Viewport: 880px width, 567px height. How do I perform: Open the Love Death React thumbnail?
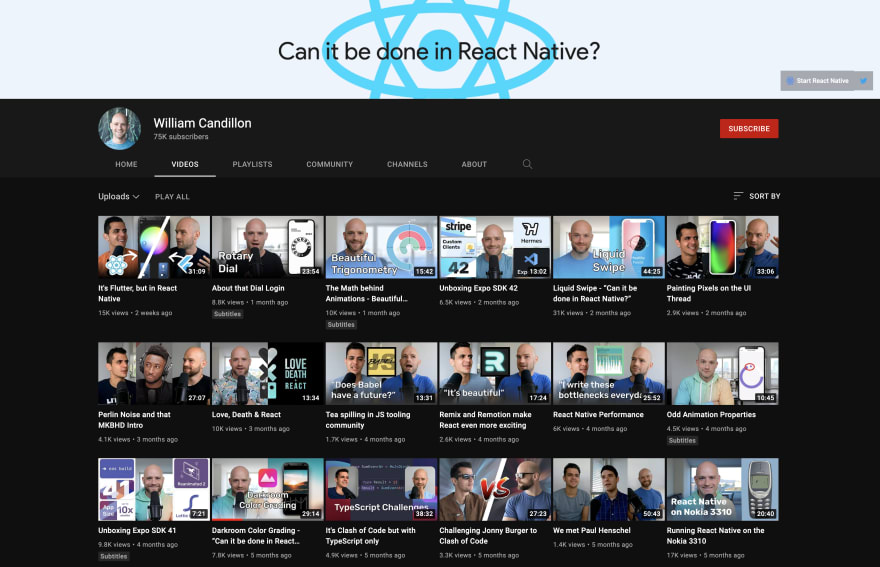[268, 373]
